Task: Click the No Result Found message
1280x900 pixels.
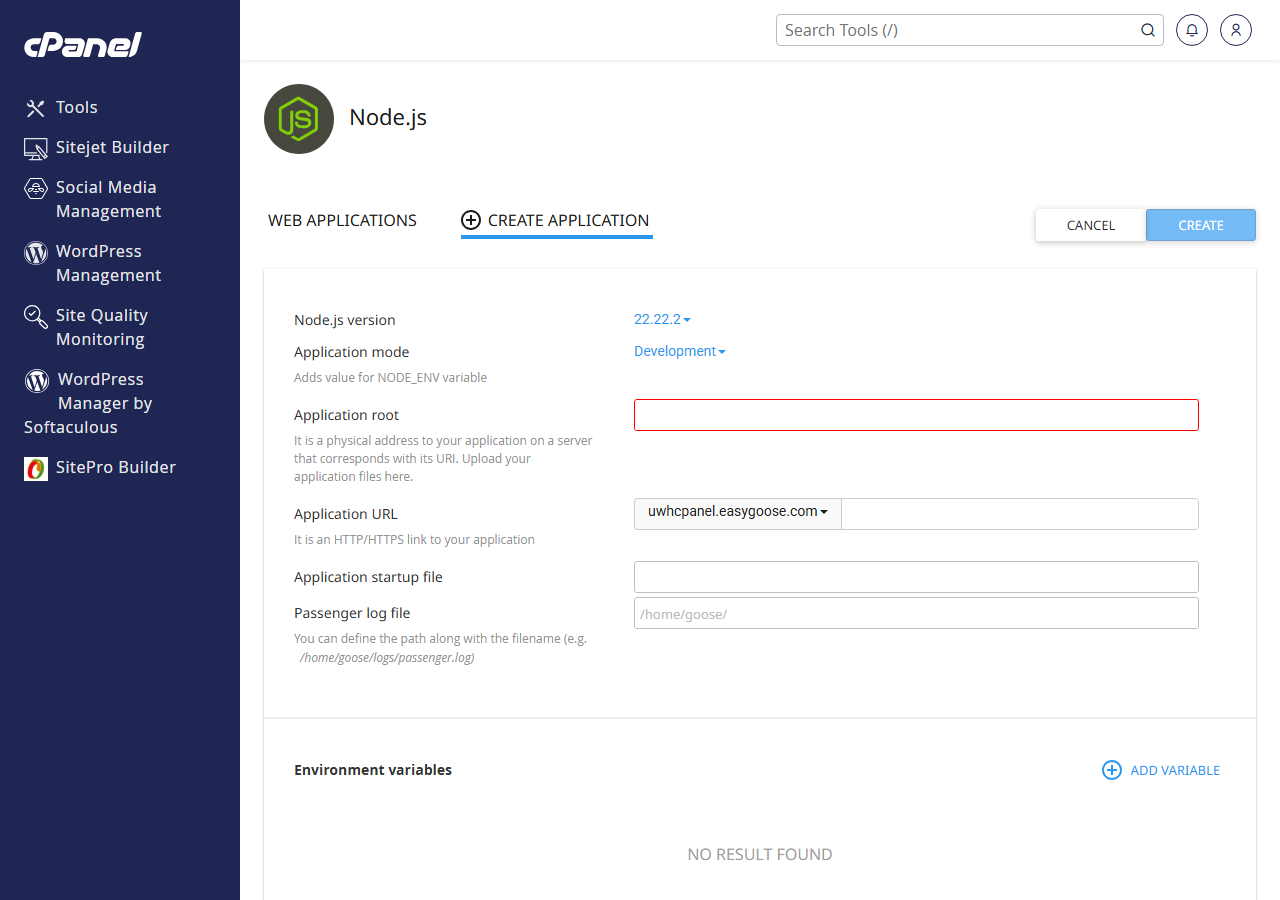Action: tap(760, 854)
